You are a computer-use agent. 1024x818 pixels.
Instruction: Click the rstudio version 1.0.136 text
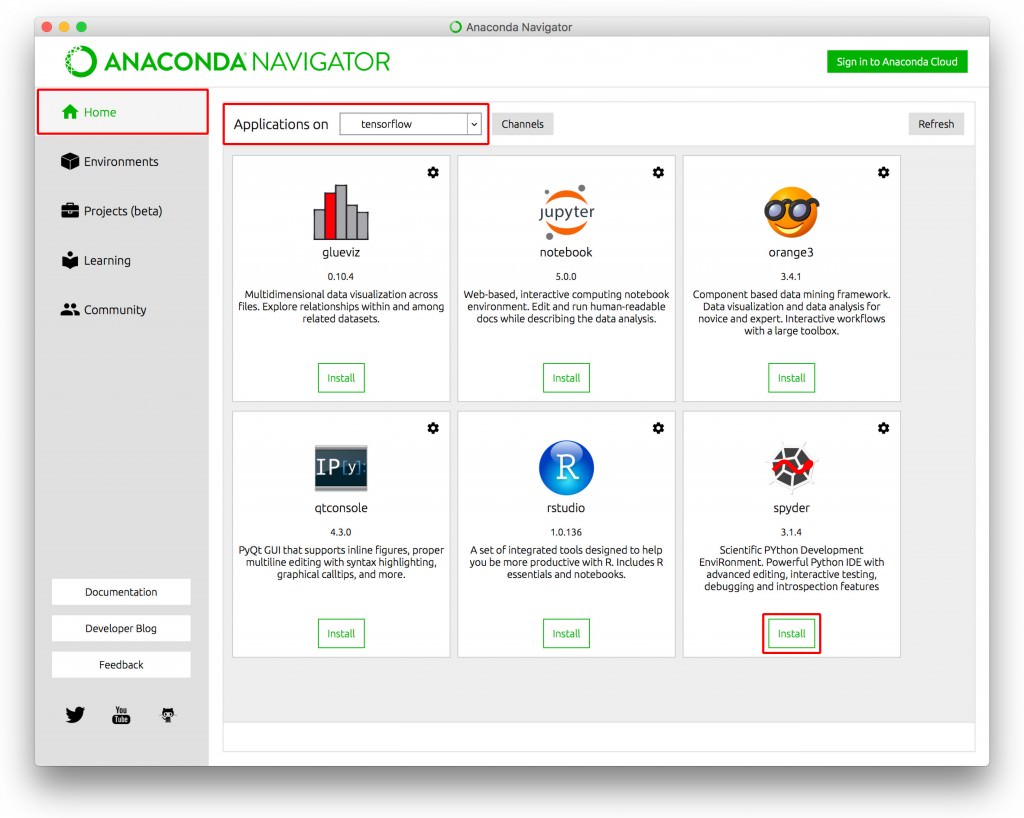(566, 532)
